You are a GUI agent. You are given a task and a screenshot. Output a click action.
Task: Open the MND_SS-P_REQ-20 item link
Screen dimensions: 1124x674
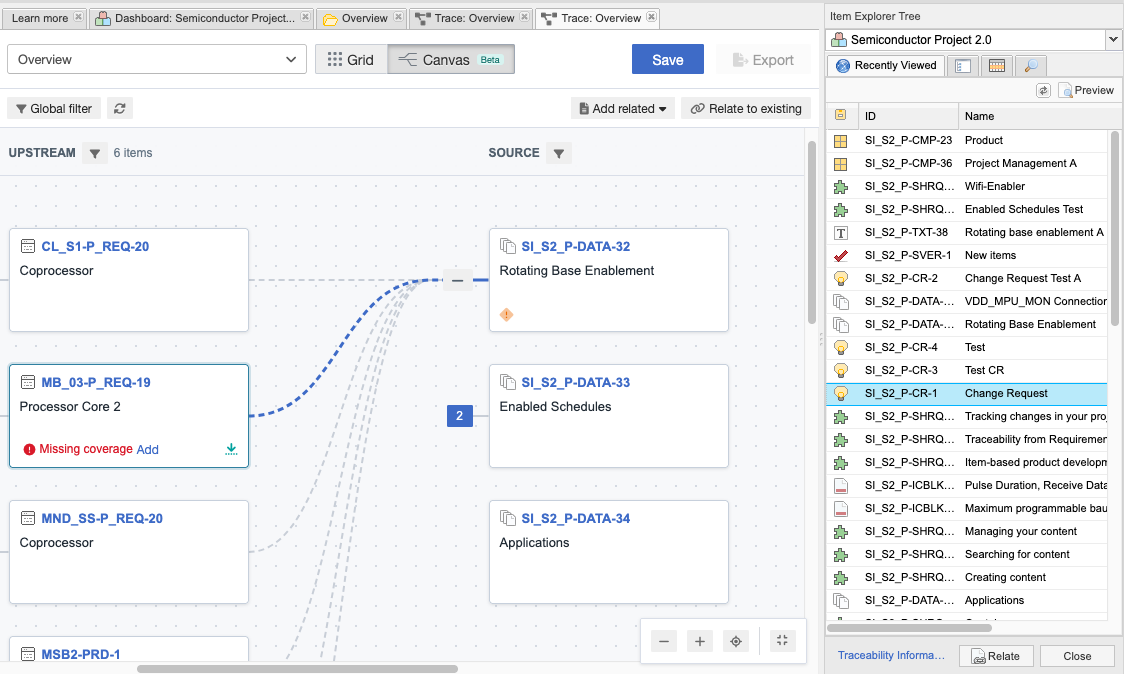pos(102,518)
